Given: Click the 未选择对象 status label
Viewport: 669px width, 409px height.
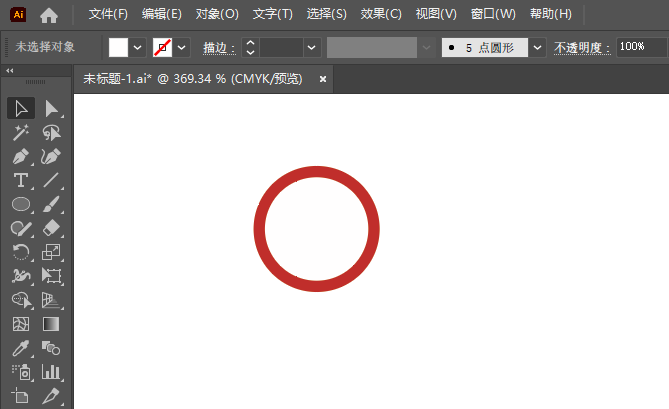Looking at the screenshot, I should click(x=45, y=47).
